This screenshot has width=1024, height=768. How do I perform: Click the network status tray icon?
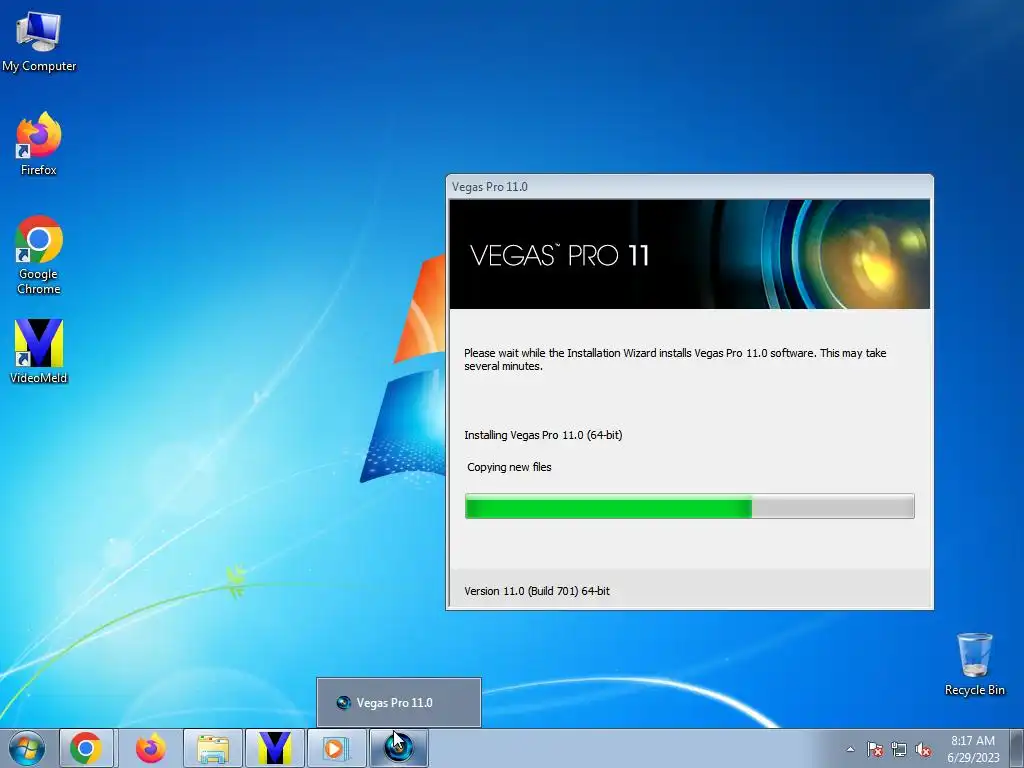[899, 749]
